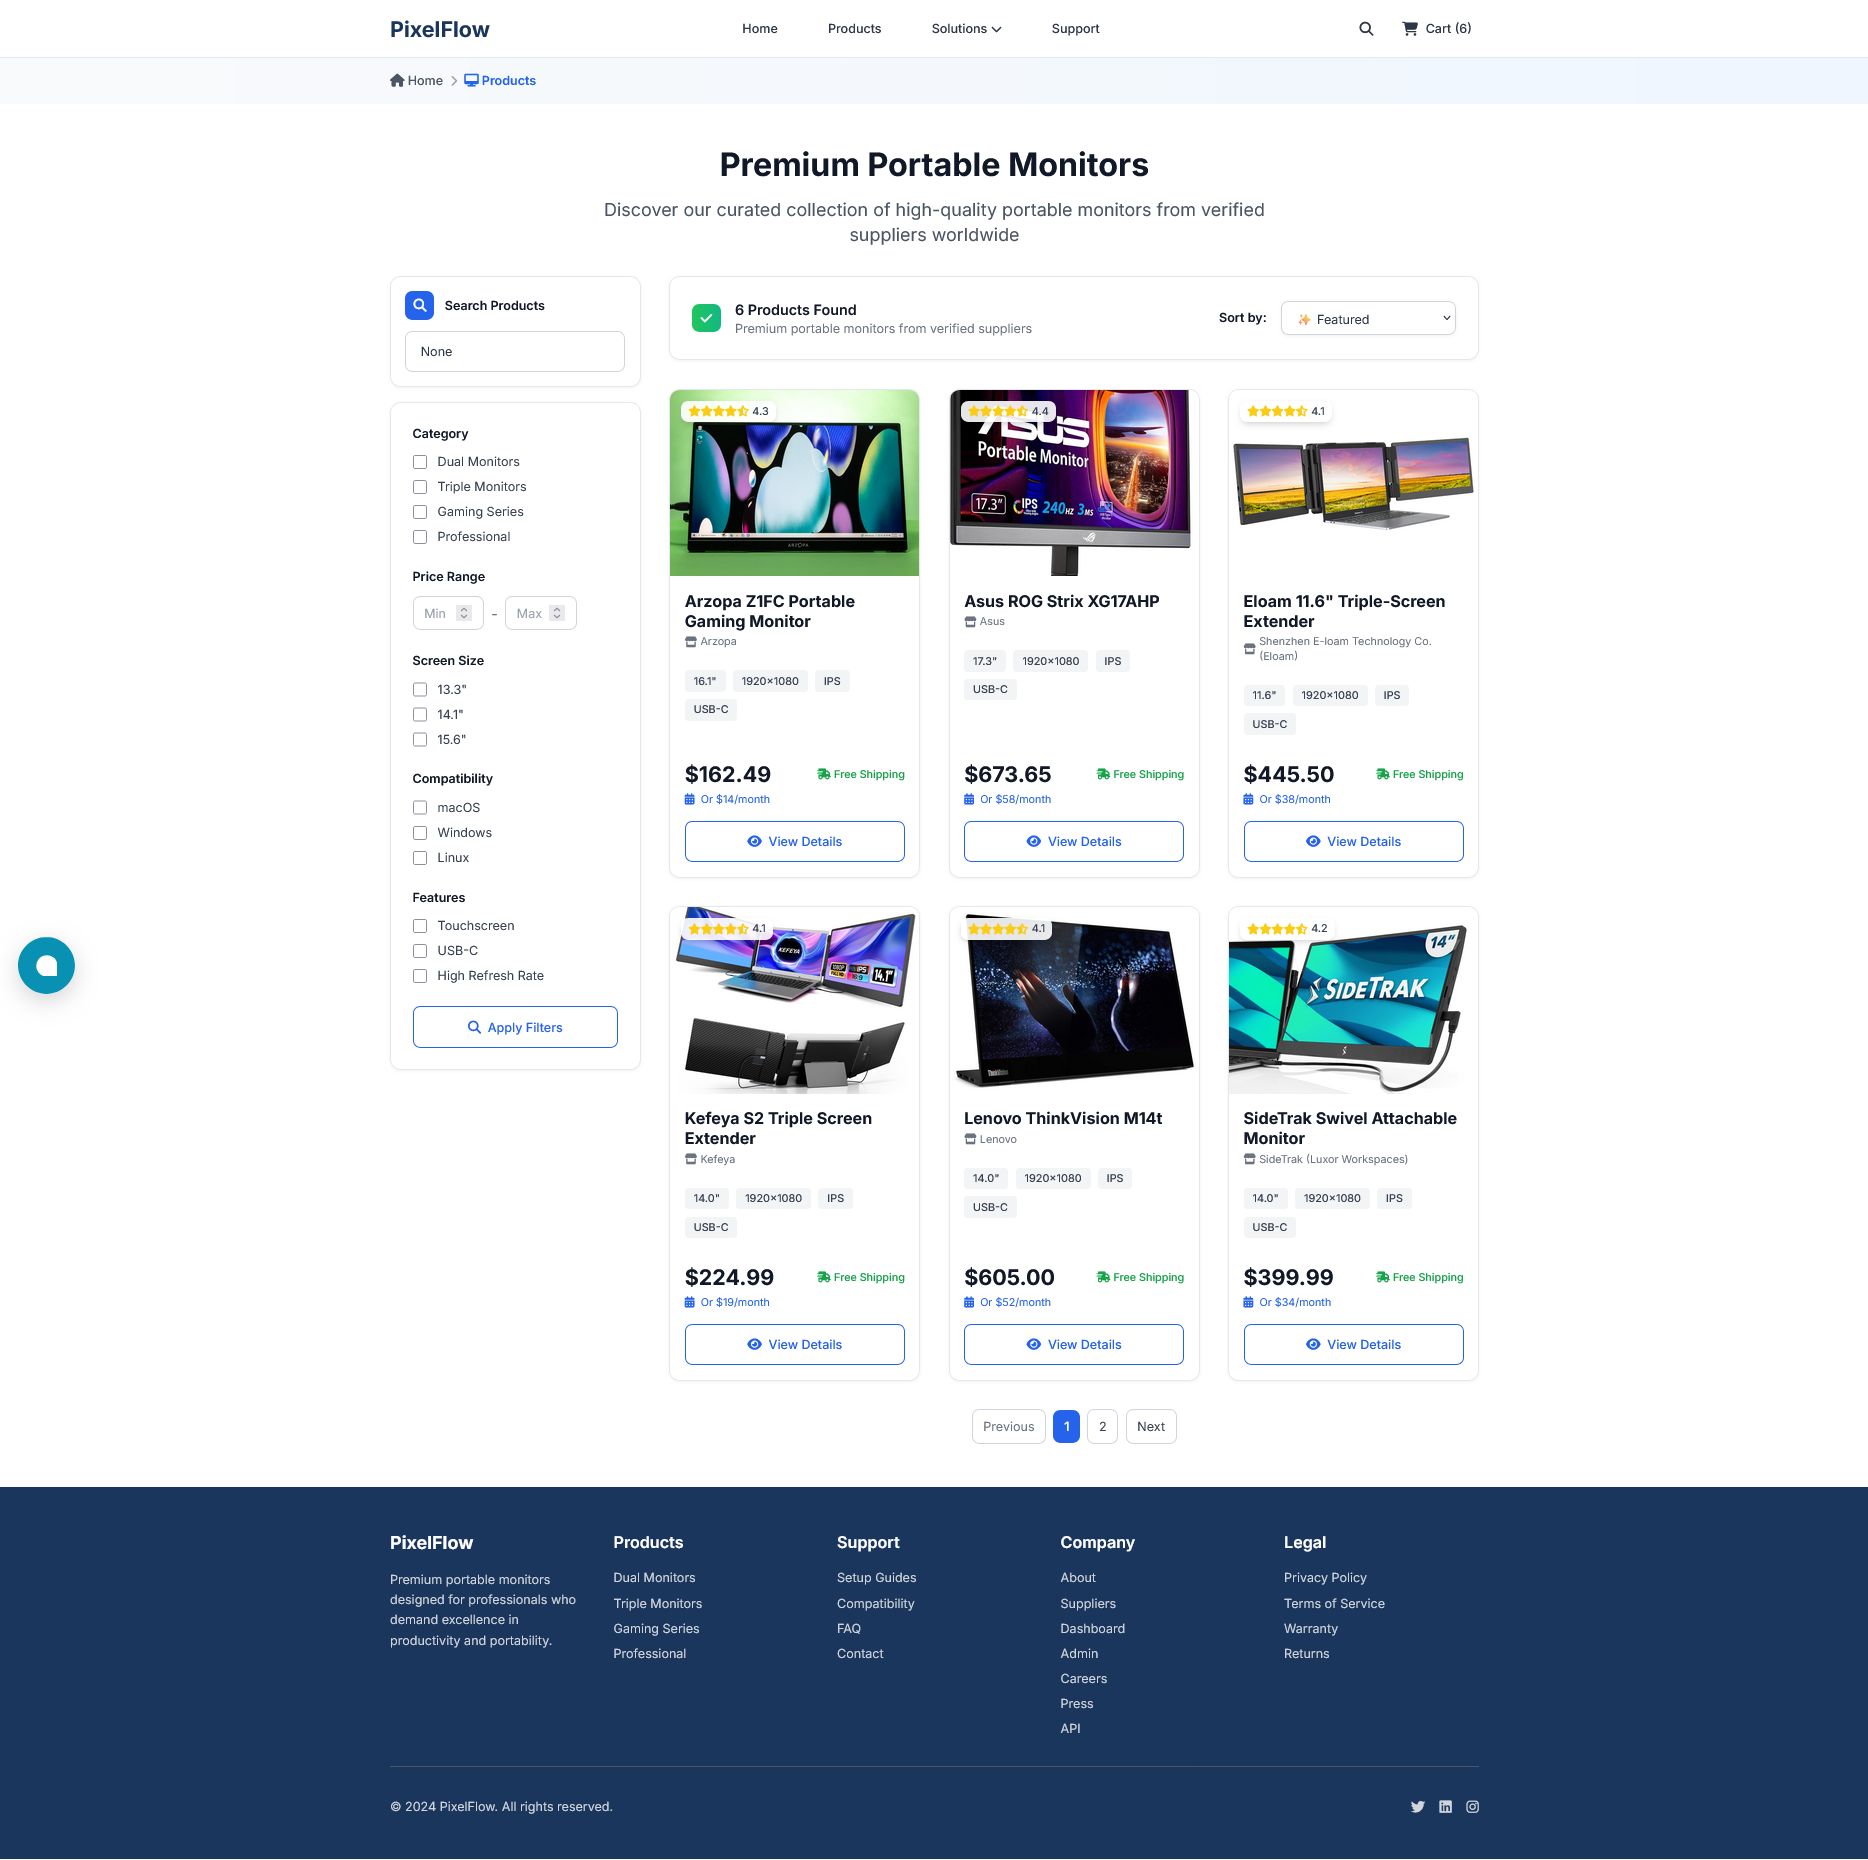The height and width of the screenshot is (1860, 1868).
Task: Select pagination page 1
Action: tap(1067, 1427)
